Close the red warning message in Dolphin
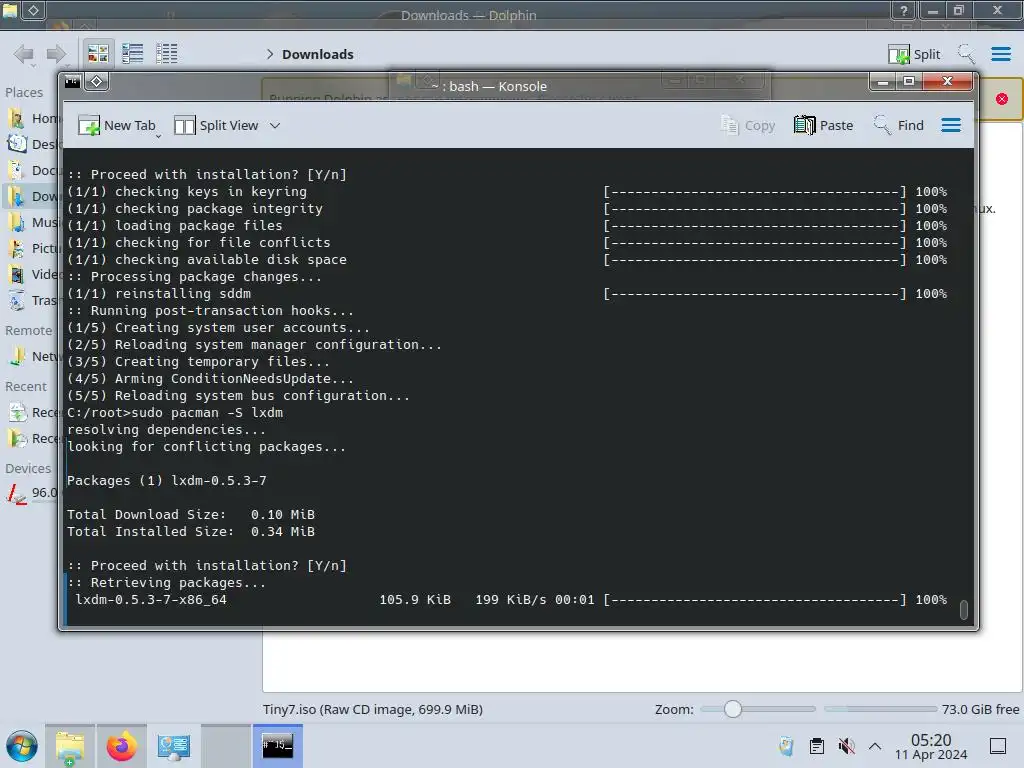The width and height of the screenshot is (1024, 768). pyautogui.click(x=1002, y=99)
